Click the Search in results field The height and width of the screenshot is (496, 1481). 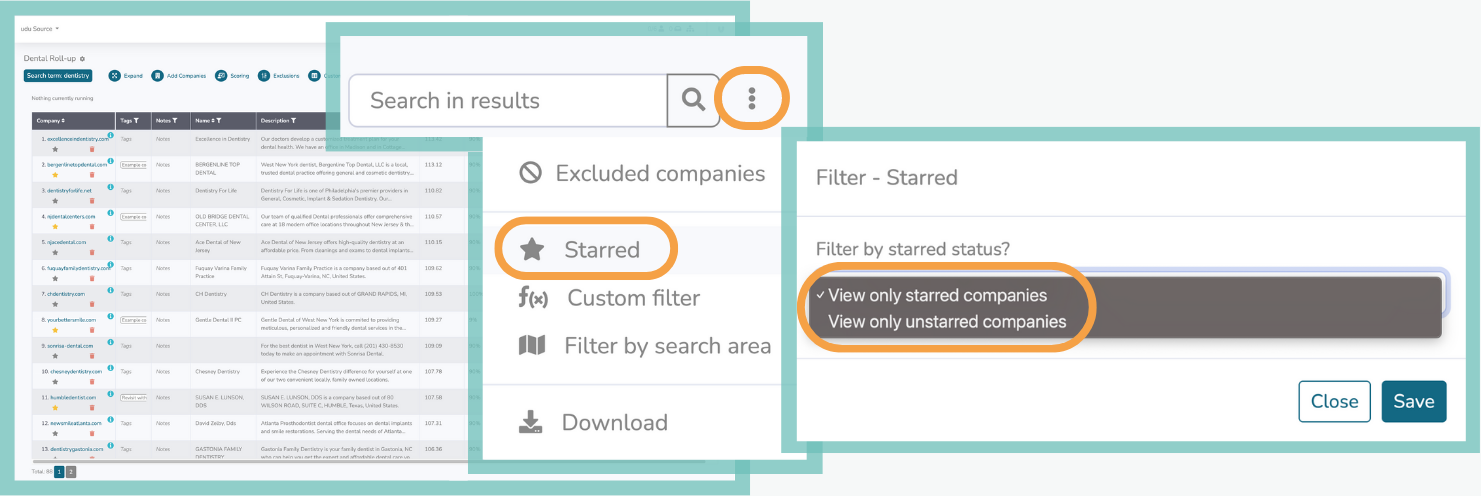pyautogui.click(x=507, y=100)
